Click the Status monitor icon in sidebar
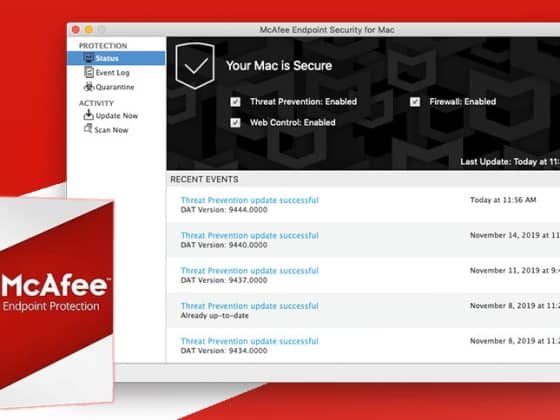Screen dimensions: 560x420 (x=89, y=58)
